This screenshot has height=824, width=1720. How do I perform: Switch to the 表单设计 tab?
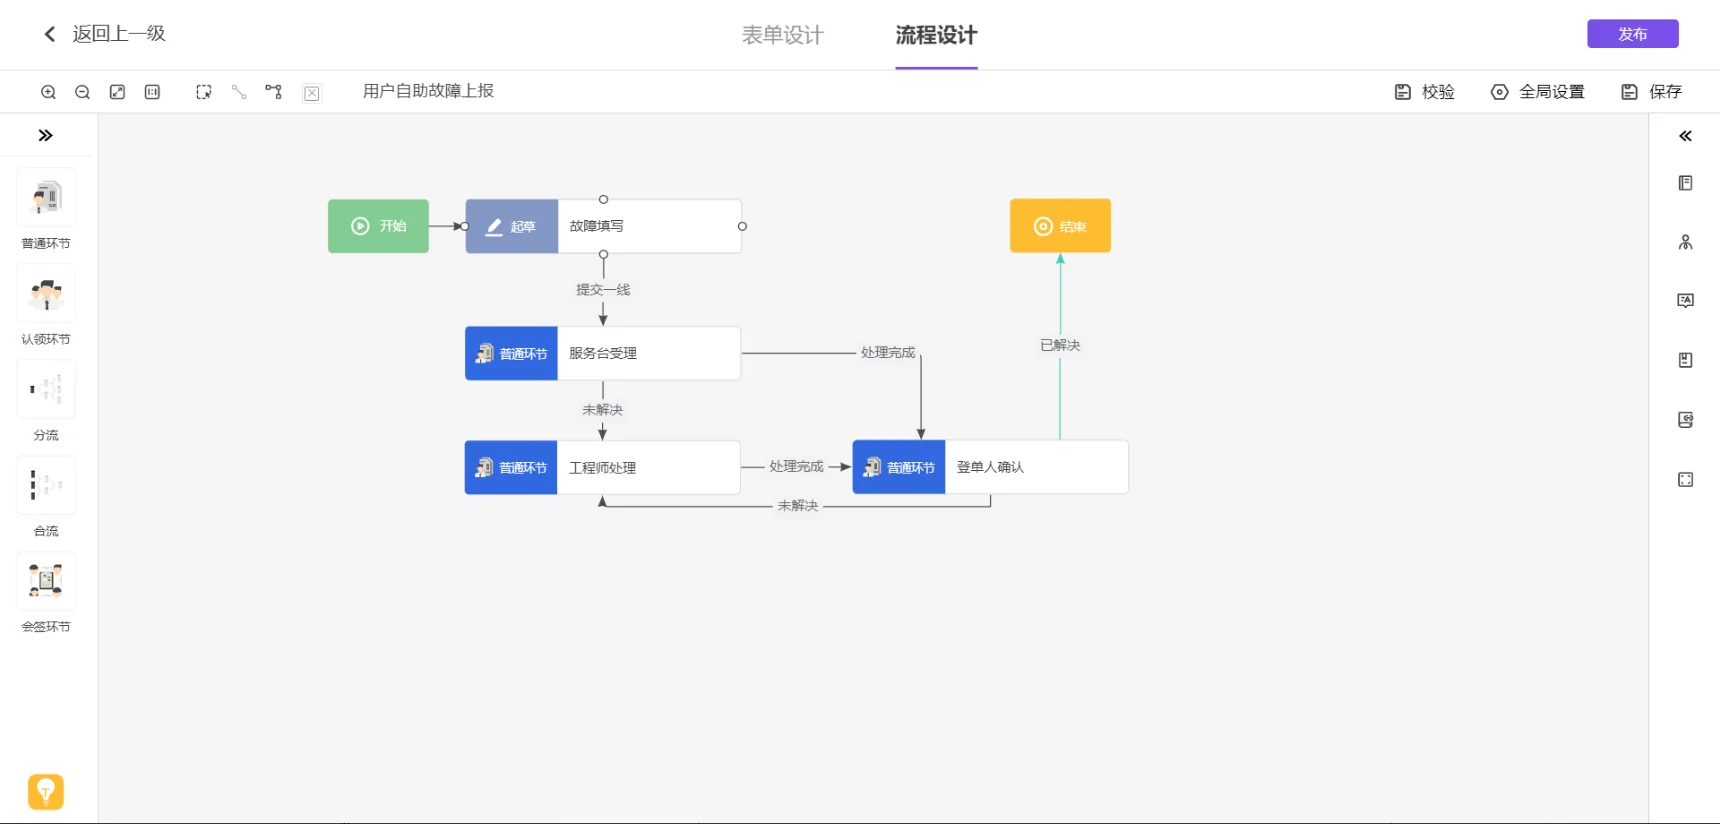pyautogui.click(x=782, y=35)
